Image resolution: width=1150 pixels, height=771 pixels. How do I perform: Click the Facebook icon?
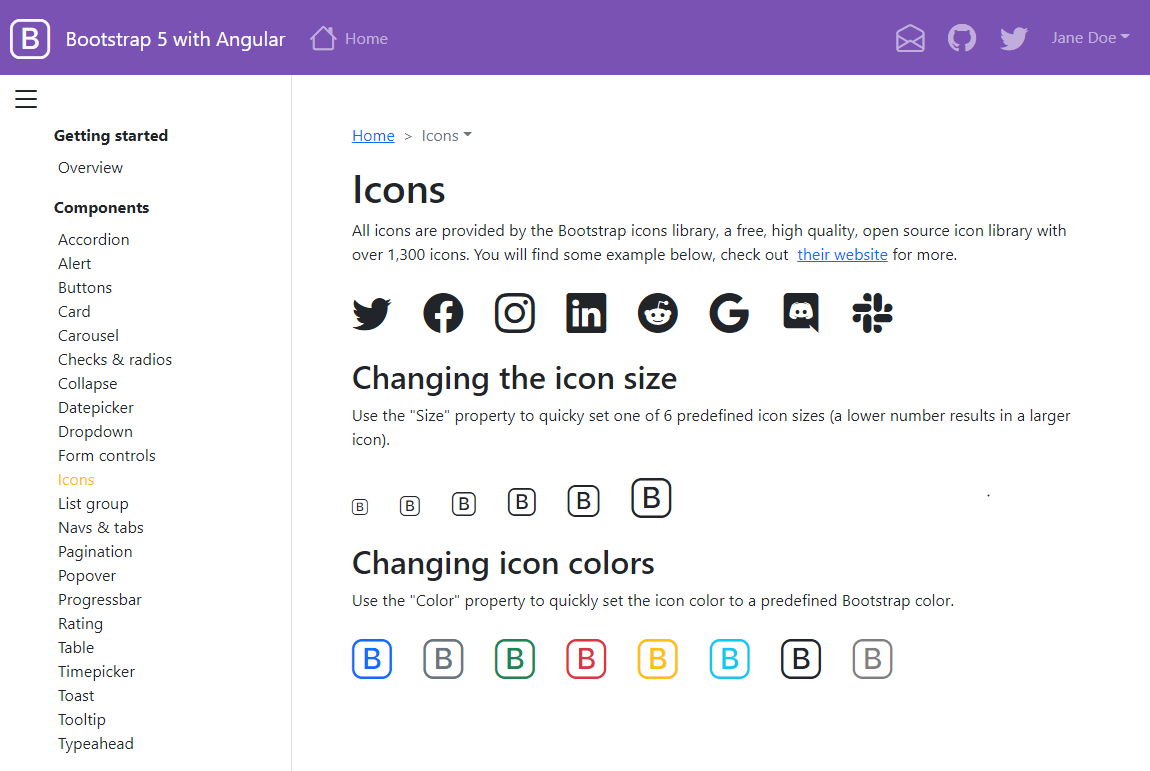point(443,313)
